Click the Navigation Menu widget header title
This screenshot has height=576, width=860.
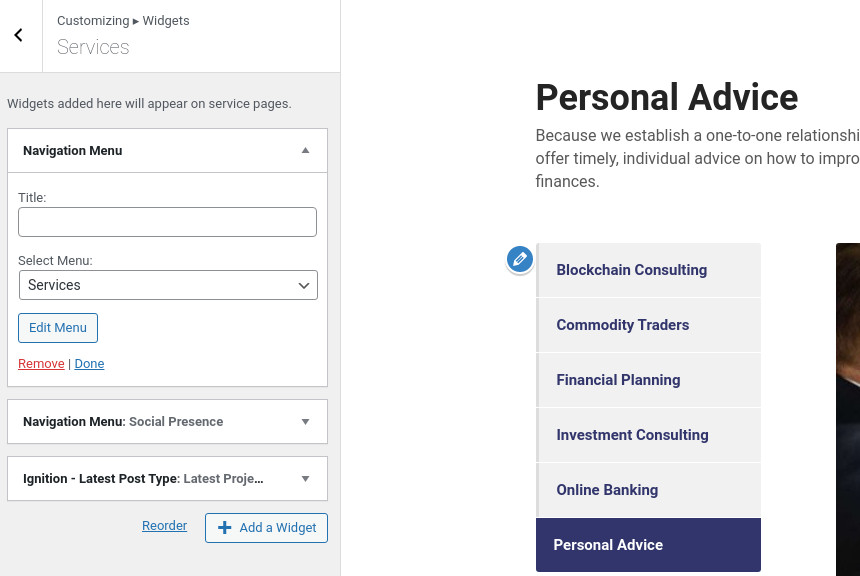[x=72, y=150]
